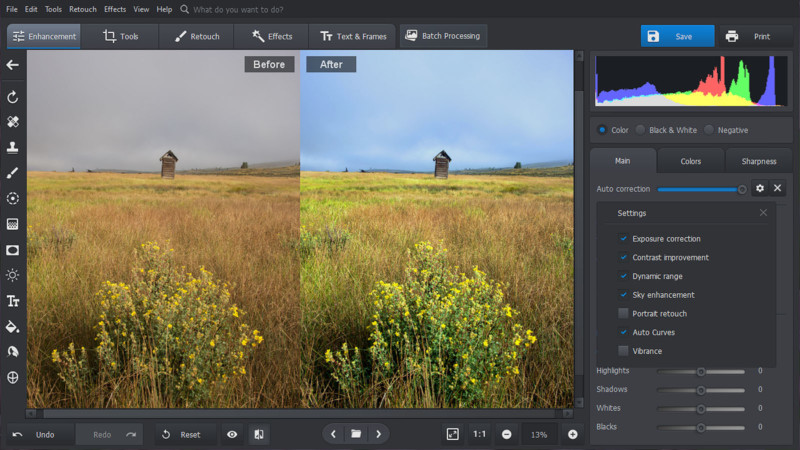Uncheck Exposure correction

623,238
